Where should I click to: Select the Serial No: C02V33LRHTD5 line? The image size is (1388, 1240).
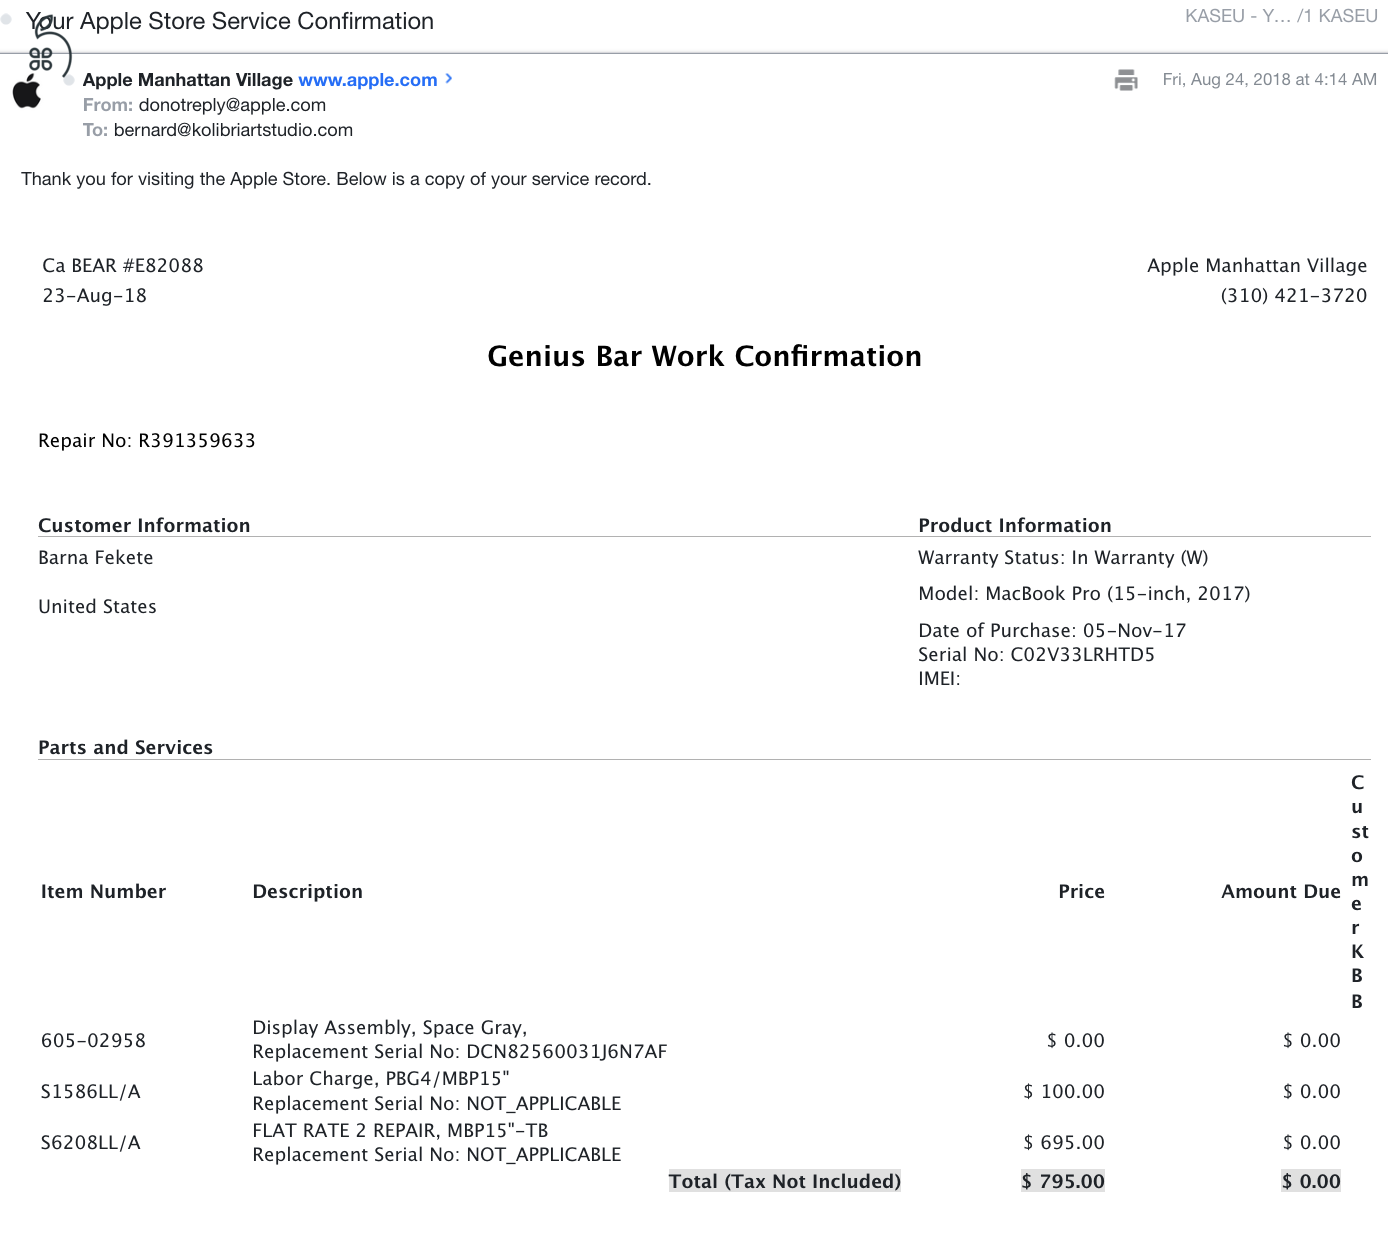pyautogui.click(x=1036, y=655)
